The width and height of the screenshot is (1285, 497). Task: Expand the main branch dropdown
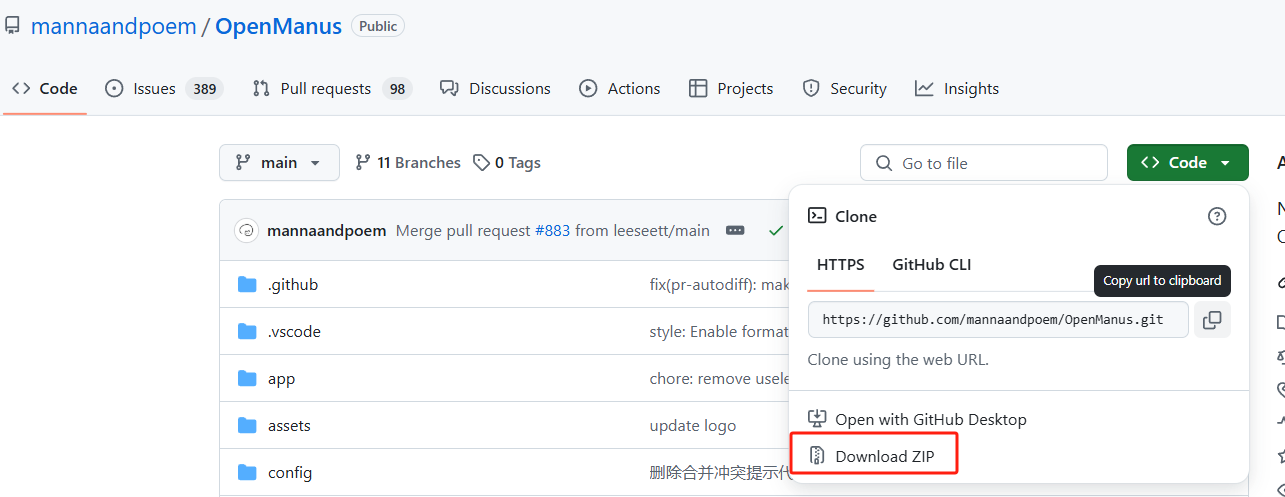[279, 163]
